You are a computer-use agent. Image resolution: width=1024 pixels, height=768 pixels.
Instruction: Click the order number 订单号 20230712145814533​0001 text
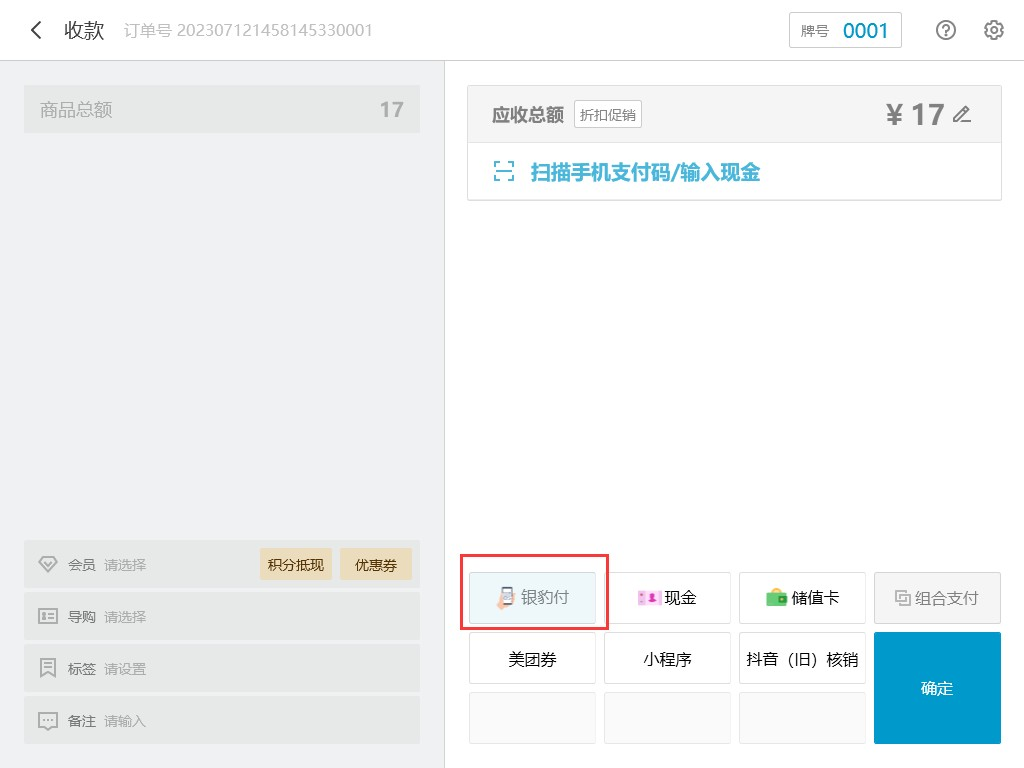[248, 30]
